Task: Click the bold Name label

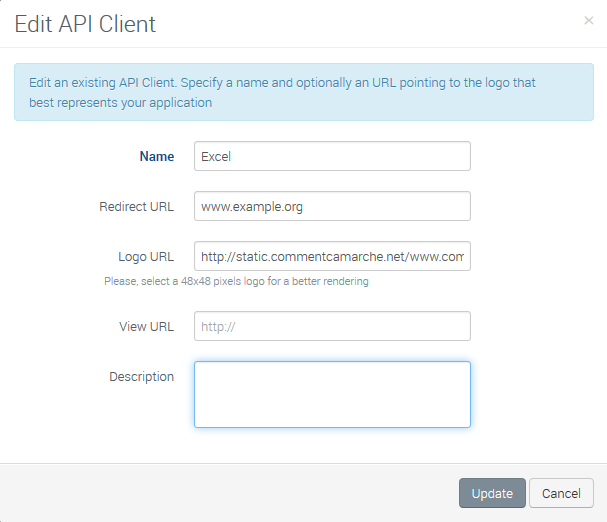Action: (157, 156)
